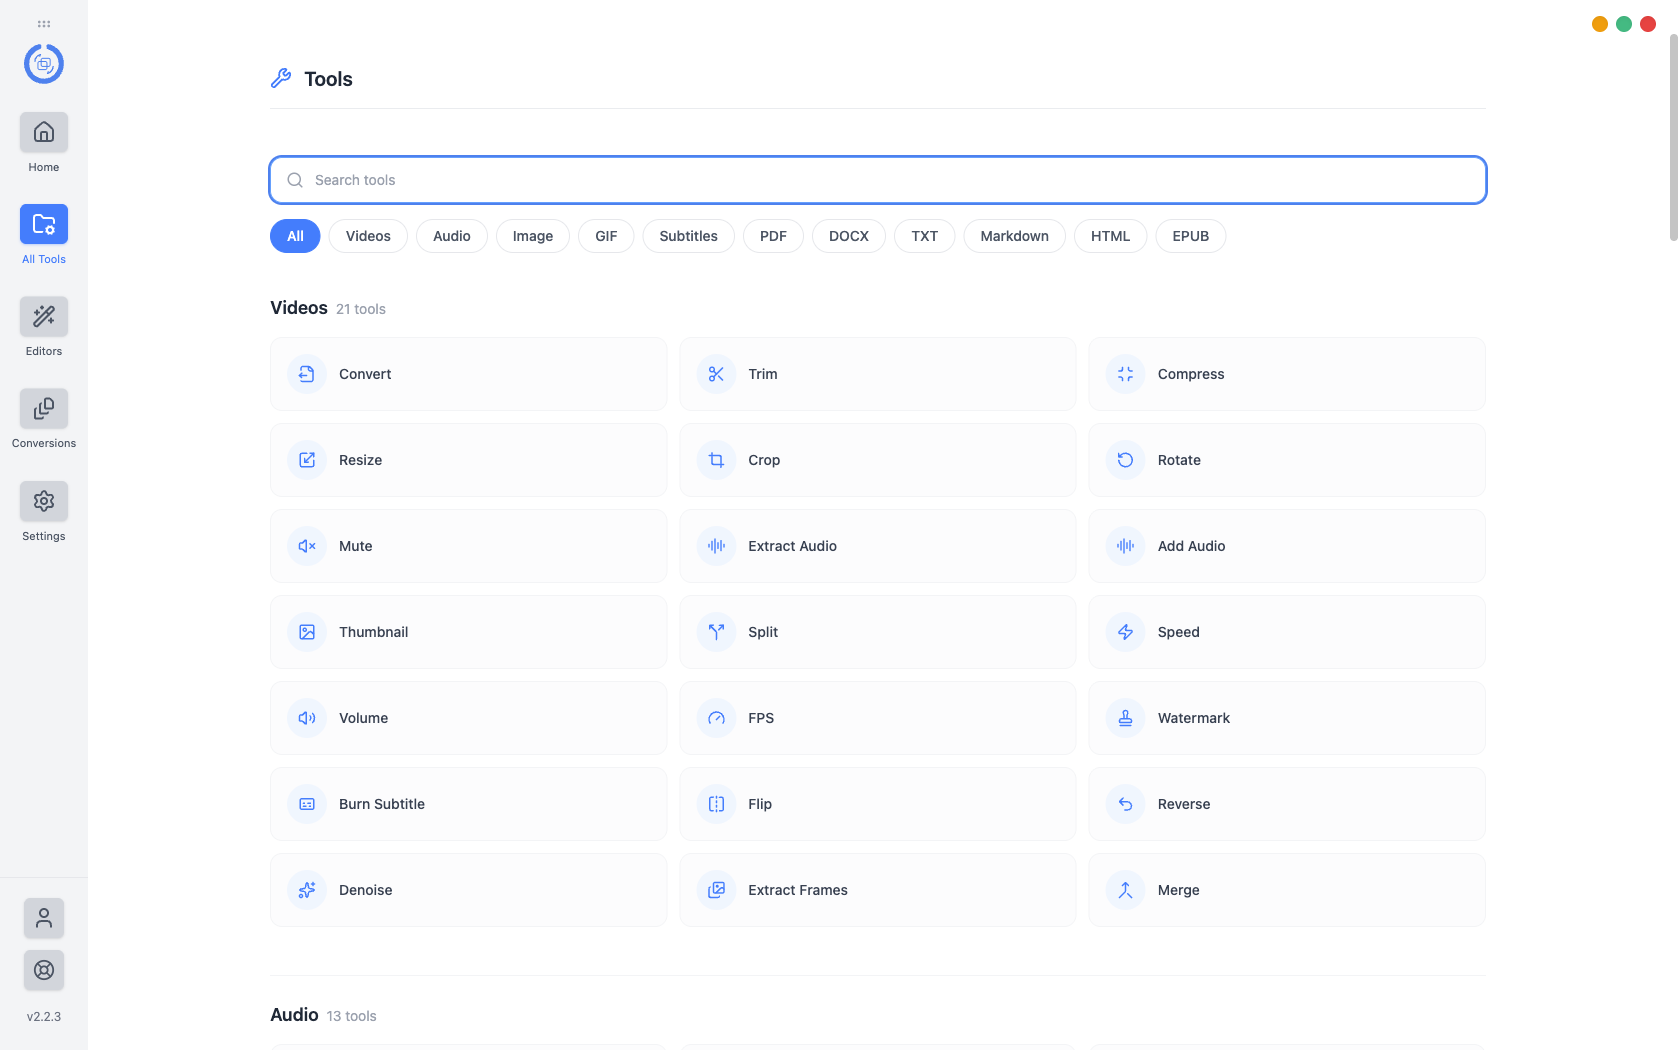The width and height of the screenshot is (1680, 1050).
Task: Select the Rotate tool icon
Action: (x=1125, y=460)
